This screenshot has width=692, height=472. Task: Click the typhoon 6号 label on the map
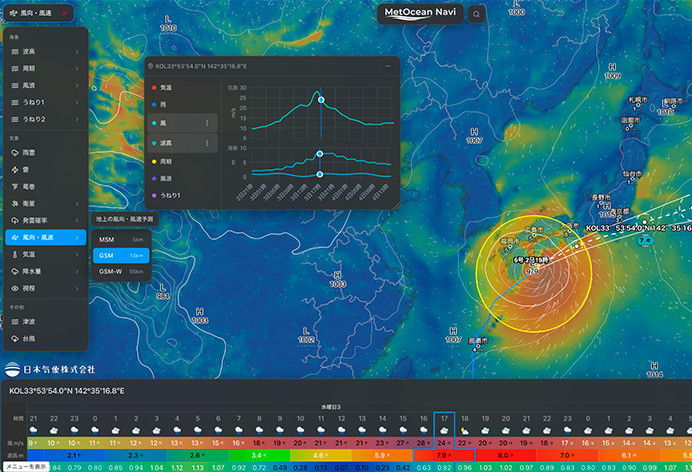click(x=531, y=260)
